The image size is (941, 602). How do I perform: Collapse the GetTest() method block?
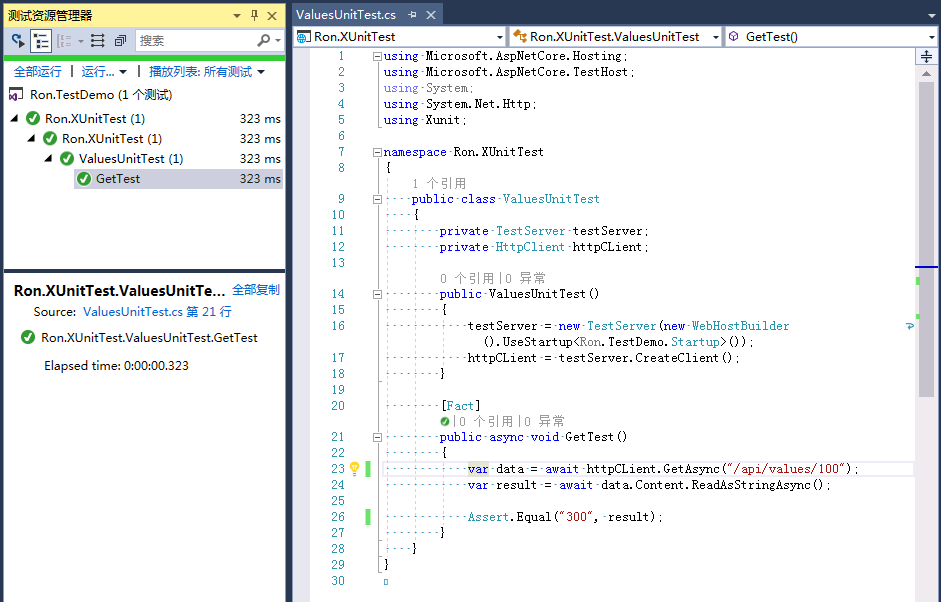coord(377,438)
